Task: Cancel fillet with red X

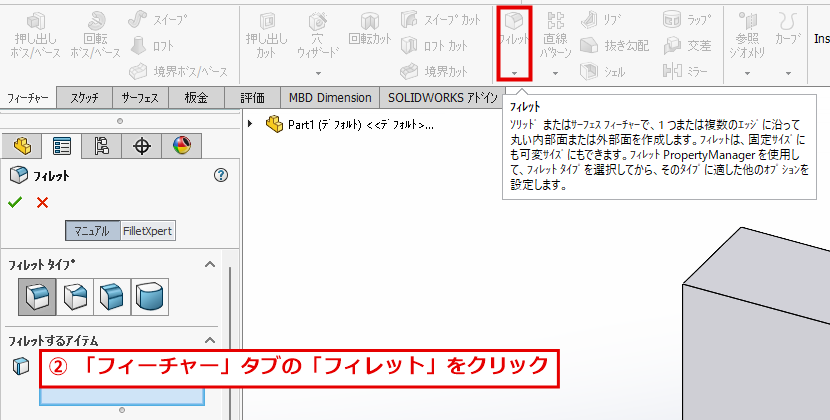Action: point(42,202)
